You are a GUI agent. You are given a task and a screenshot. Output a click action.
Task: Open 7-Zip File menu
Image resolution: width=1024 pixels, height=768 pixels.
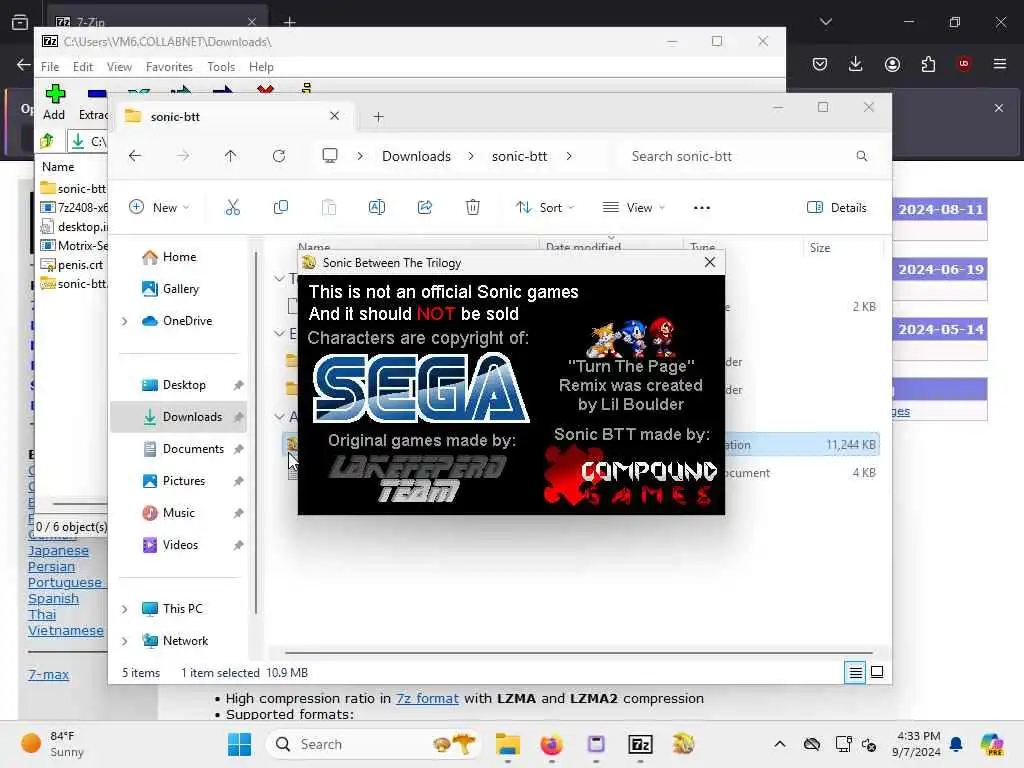50,67
